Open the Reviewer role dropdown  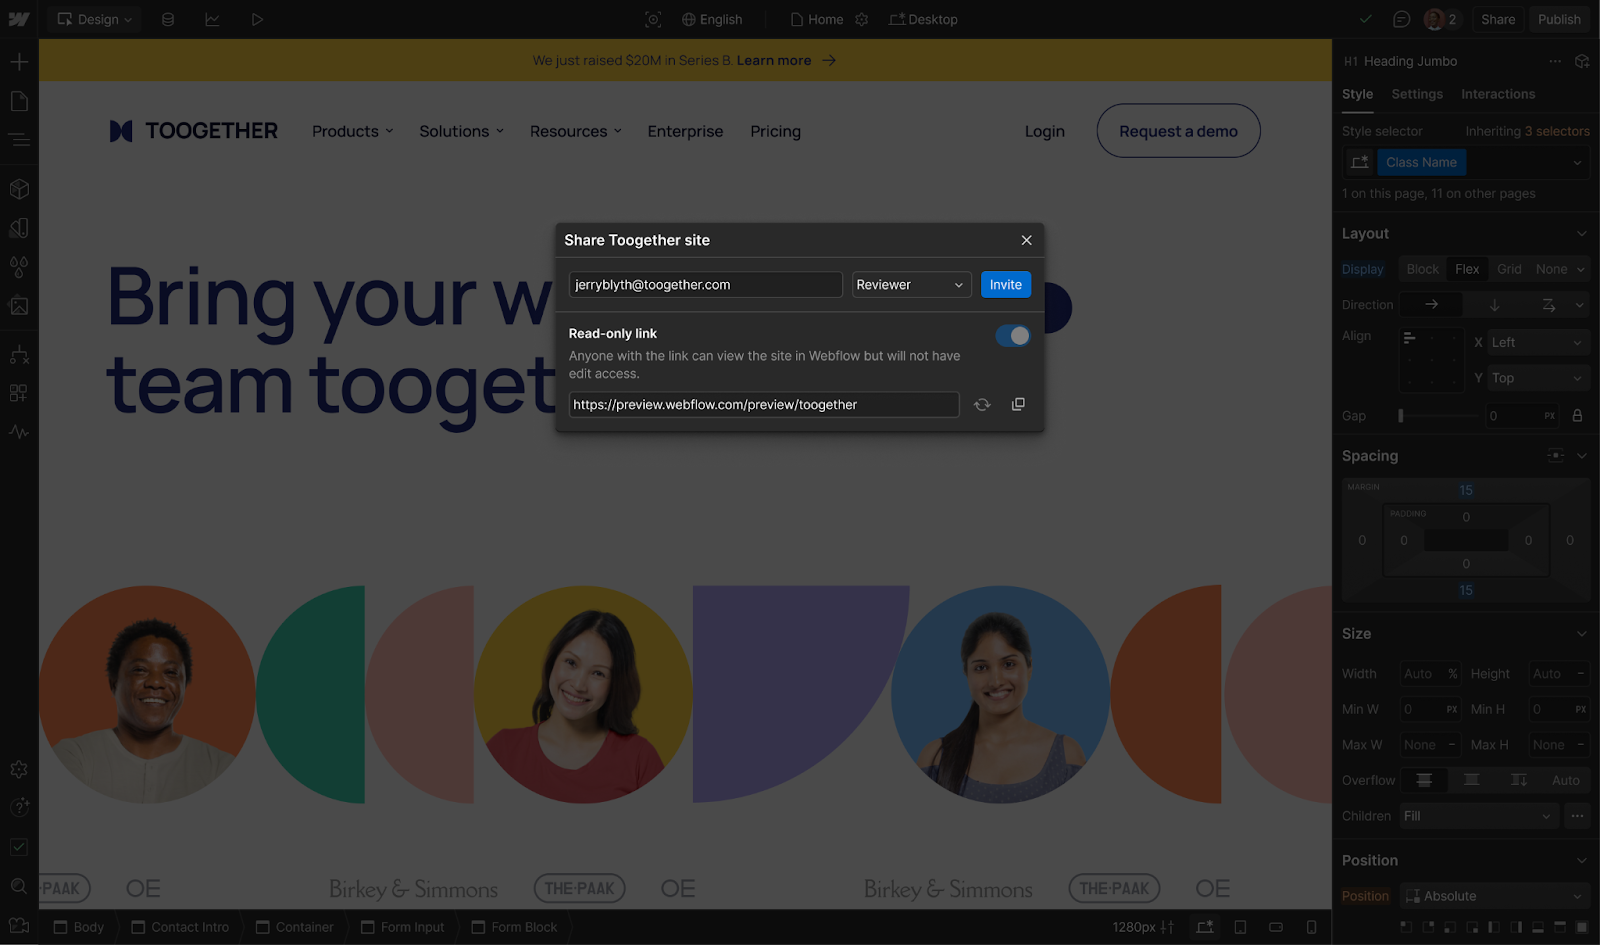911,285
